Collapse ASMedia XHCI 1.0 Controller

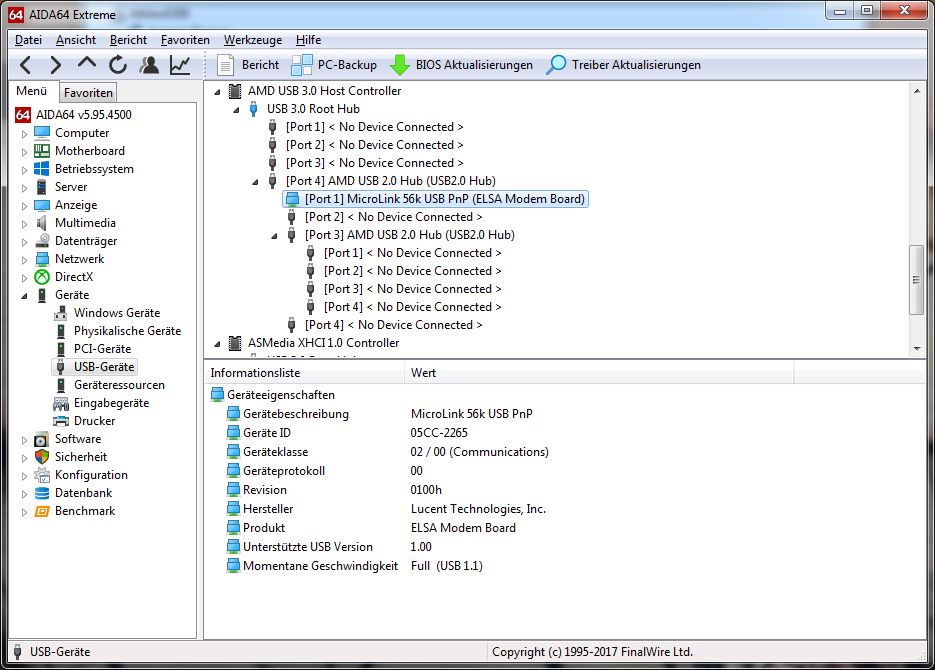tap(218, 344)
